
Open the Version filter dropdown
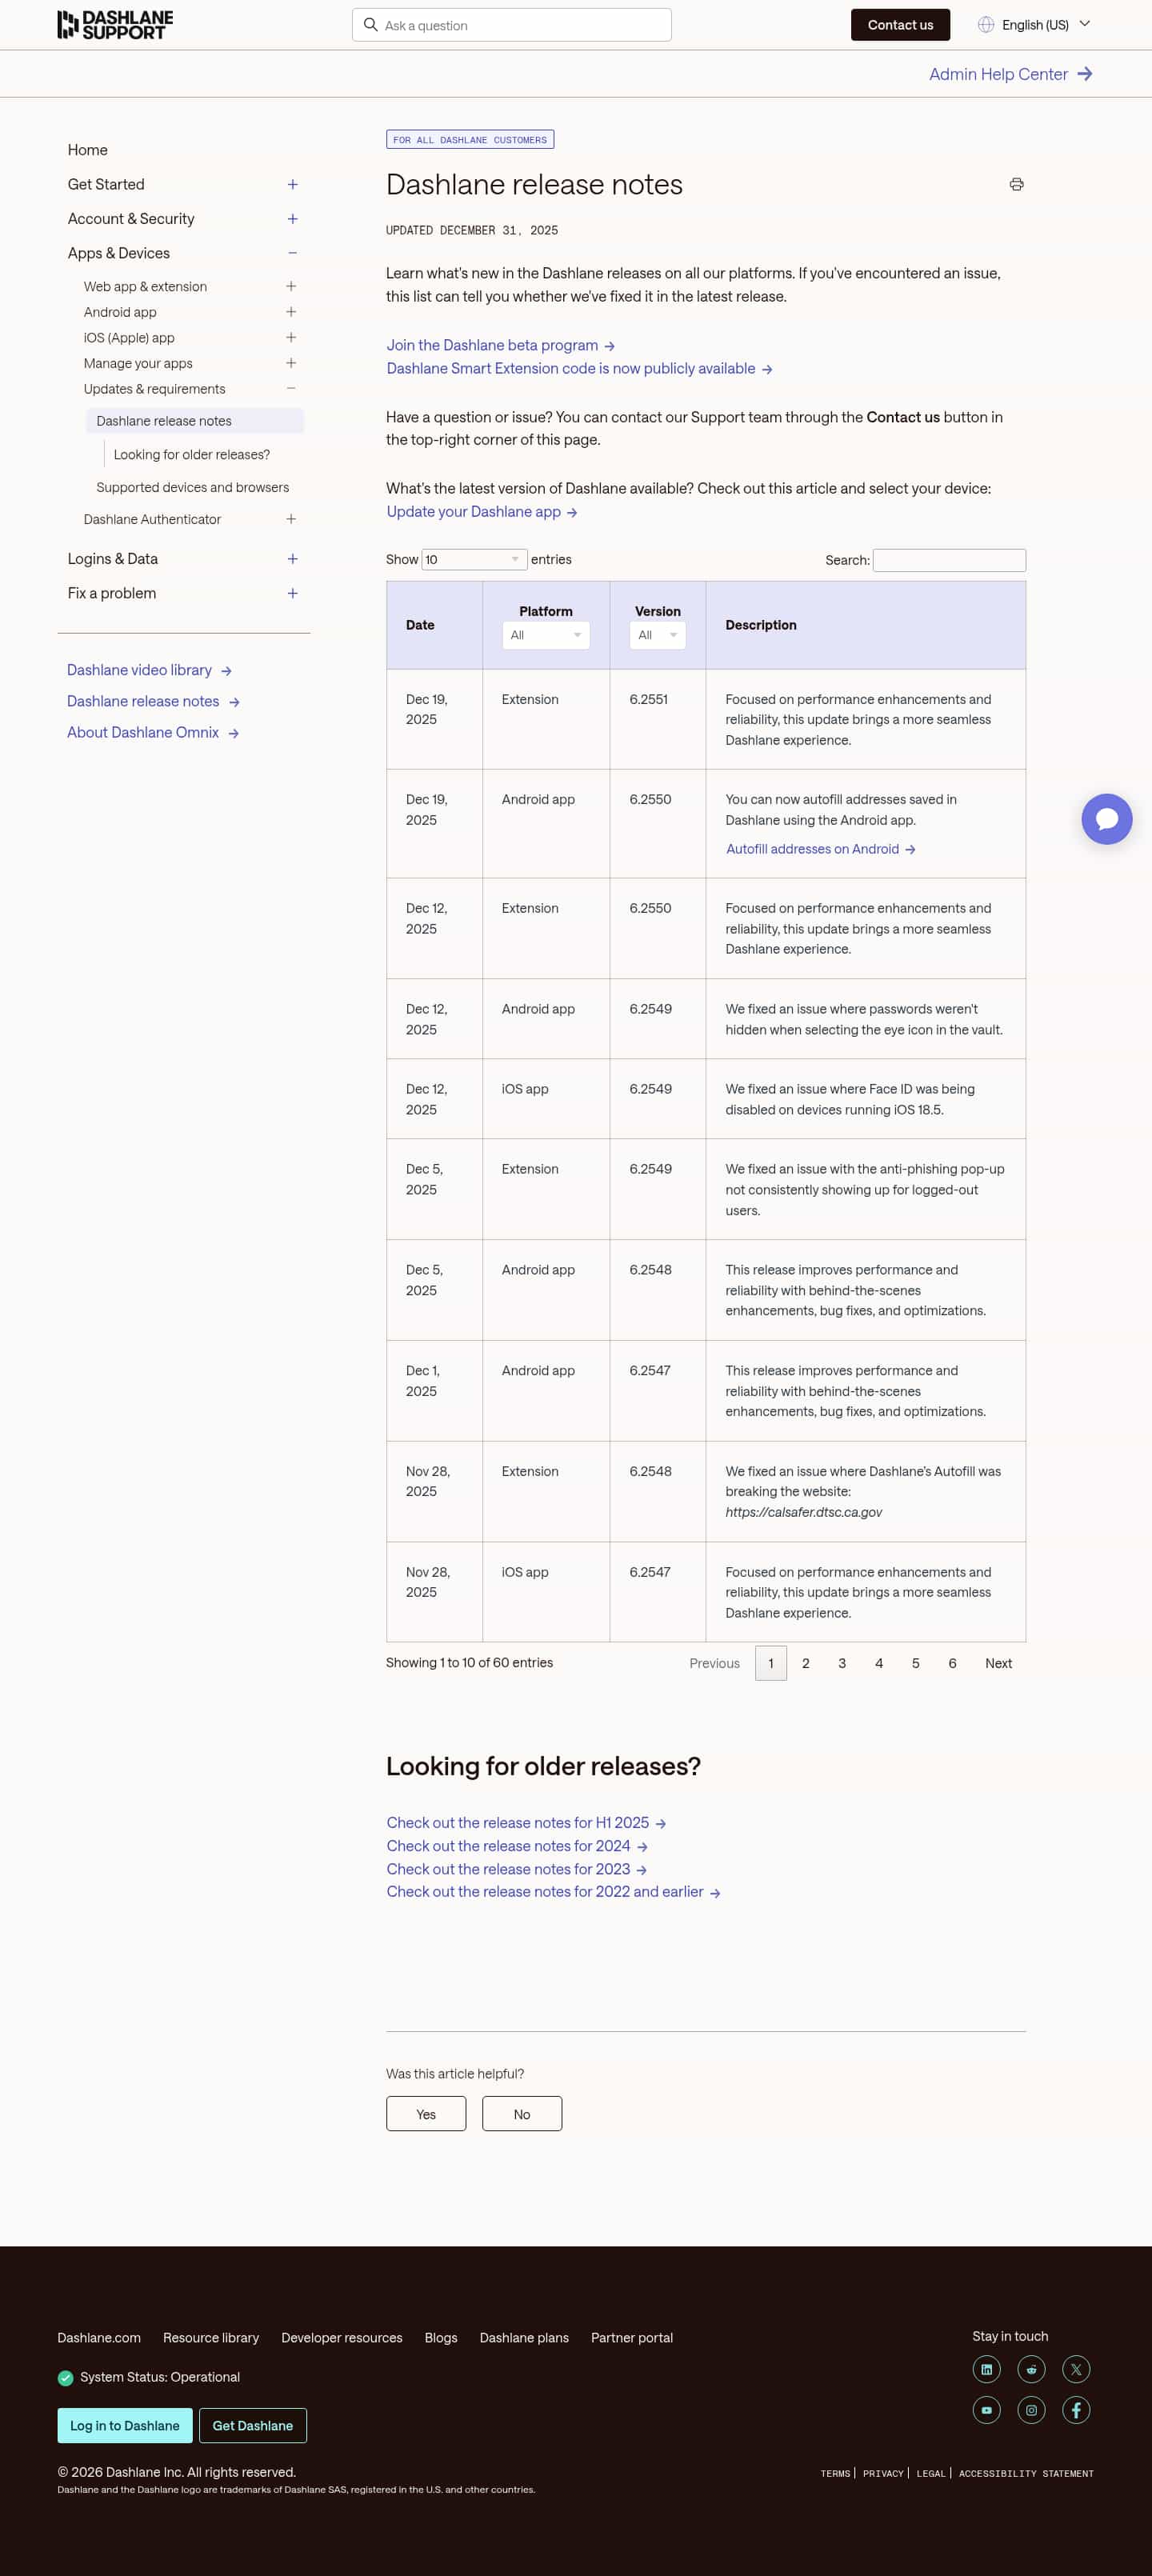[657, 635]
